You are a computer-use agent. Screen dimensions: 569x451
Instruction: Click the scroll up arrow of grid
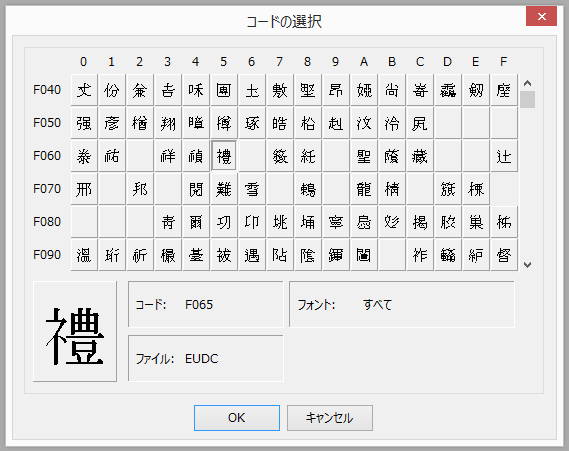click(x=527, y=83)
